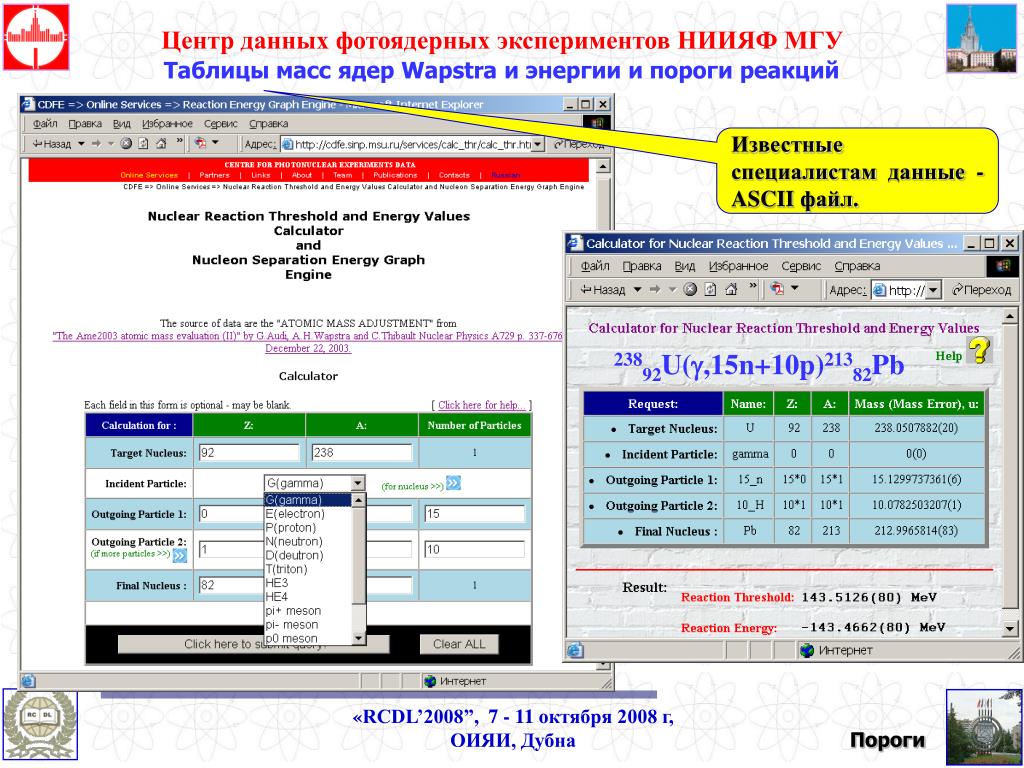Image resolution: width=1024 pixels, height=768 pixels.
Task: Open Правка menu in CDFE browser window
Action: point(85,123)
